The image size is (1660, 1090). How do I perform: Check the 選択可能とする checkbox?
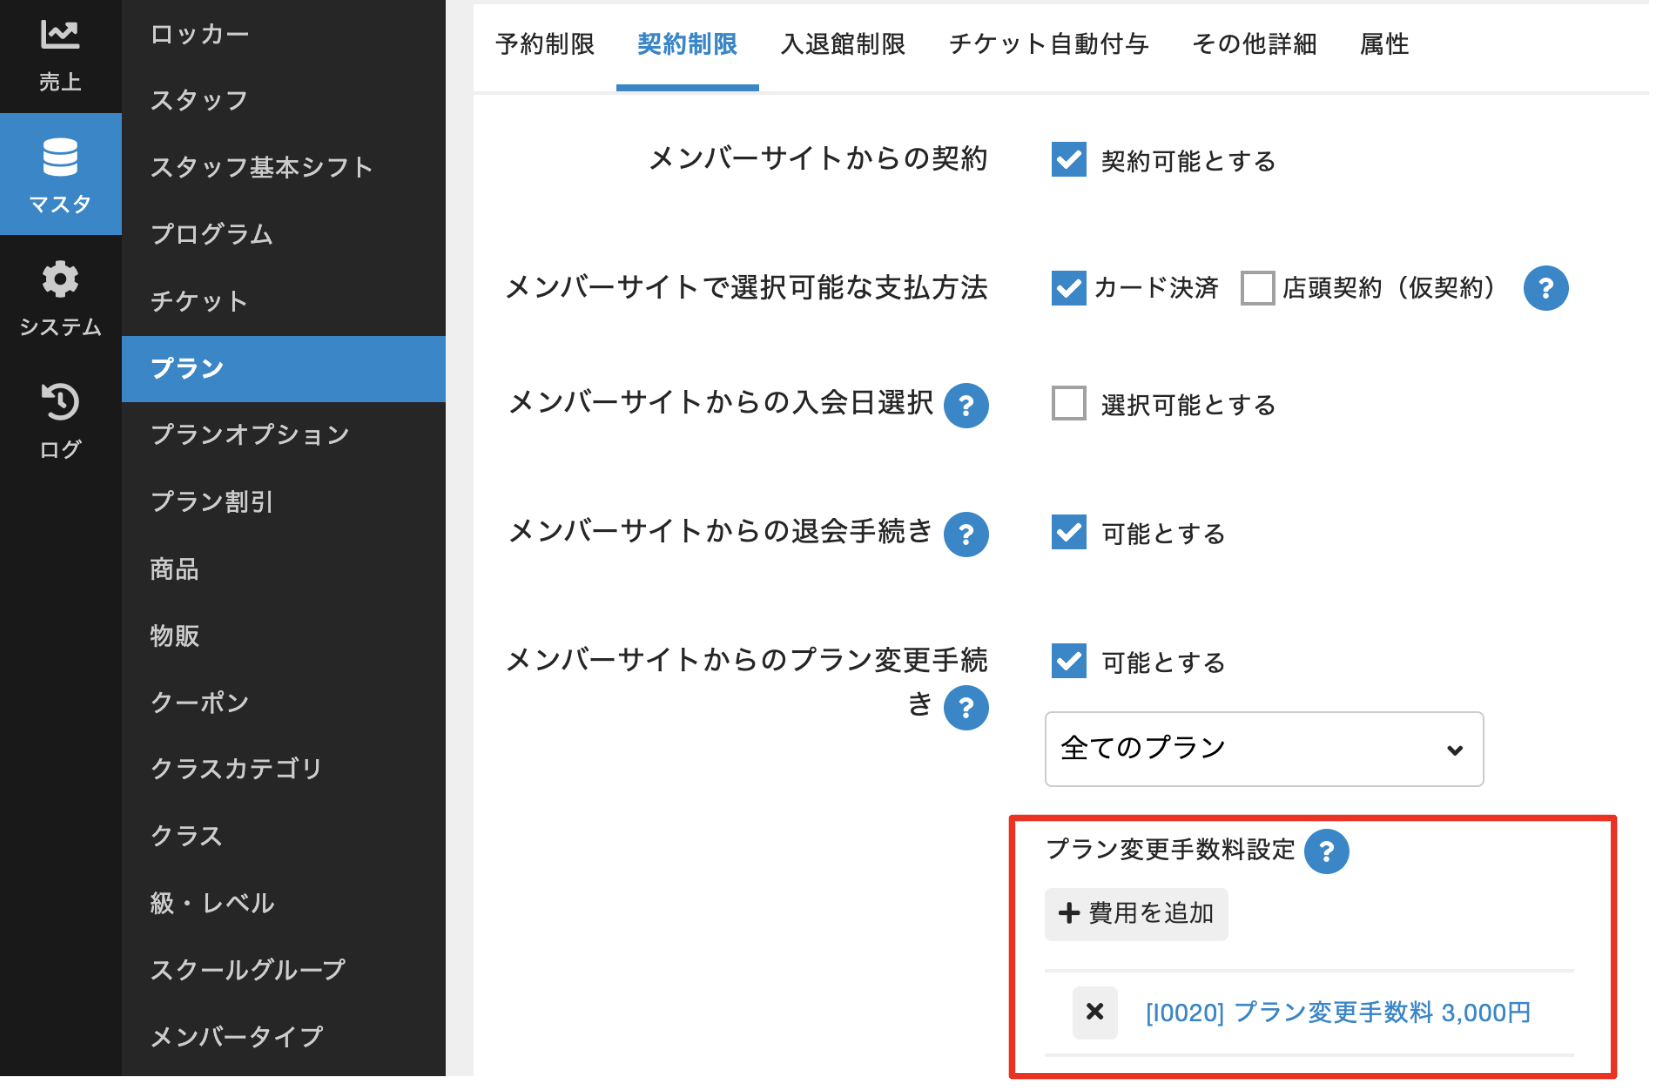(x=1069, y=404)
